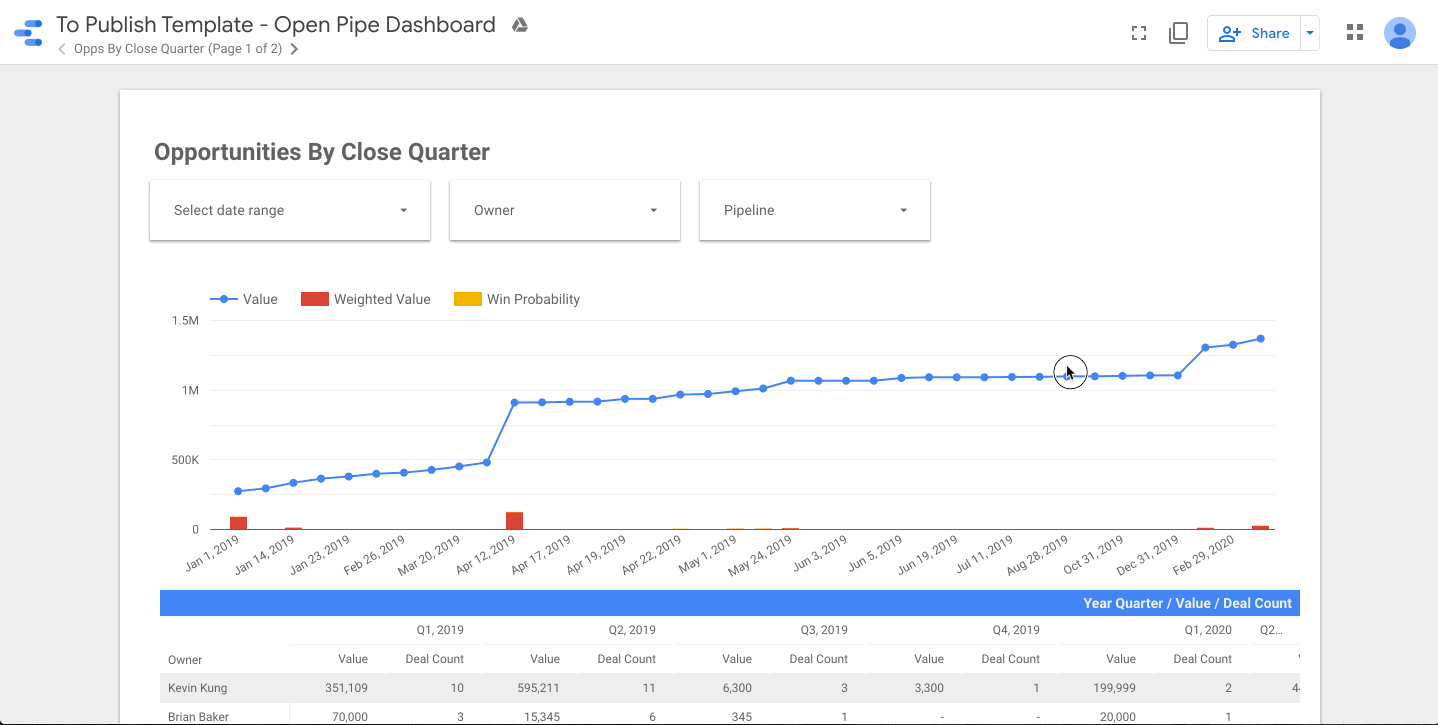1438x725 pixels.
Task: Click the report title text
Action: (275, 25)
